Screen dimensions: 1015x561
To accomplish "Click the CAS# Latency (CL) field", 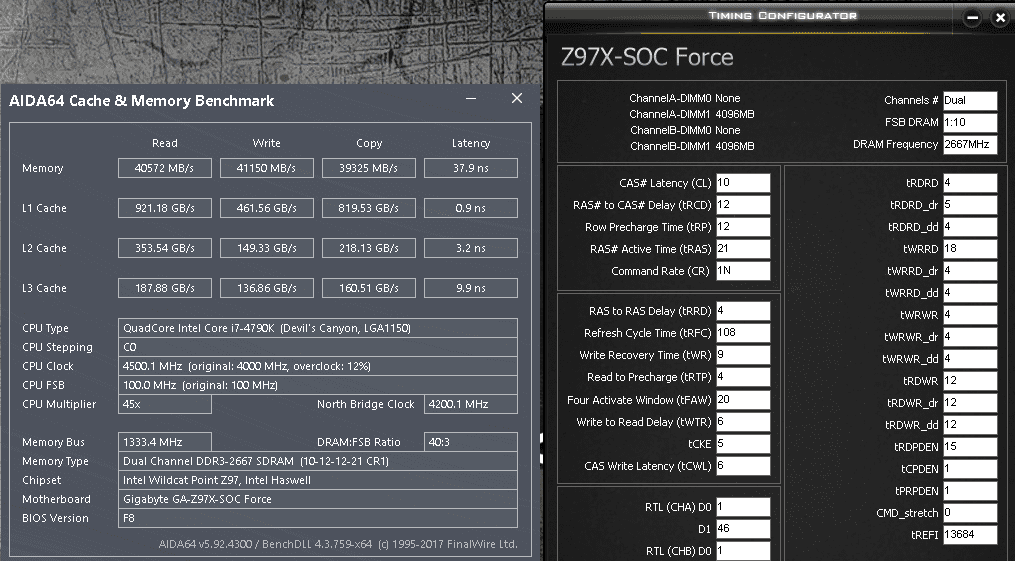I will click(x=743, y=182).
